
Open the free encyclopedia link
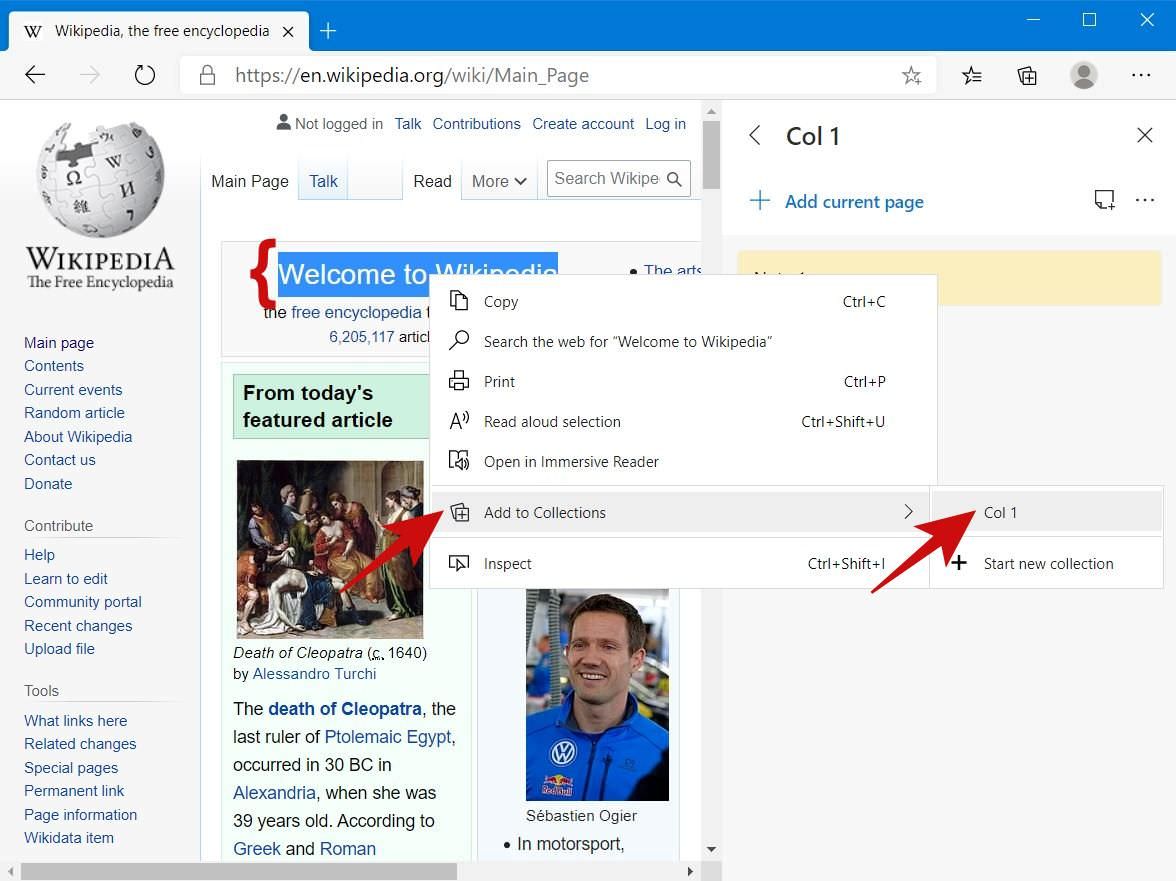pyautogui.click(x=356, y=313)
